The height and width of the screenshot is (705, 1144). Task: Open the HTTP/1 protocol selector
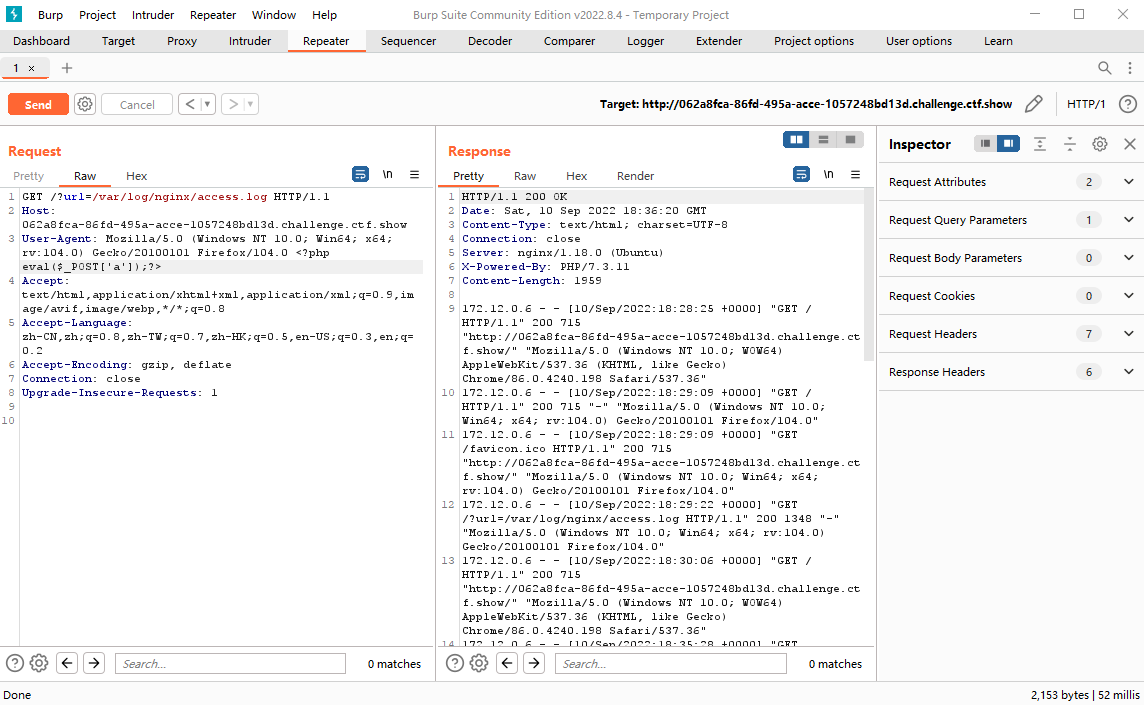(1086, 104)
